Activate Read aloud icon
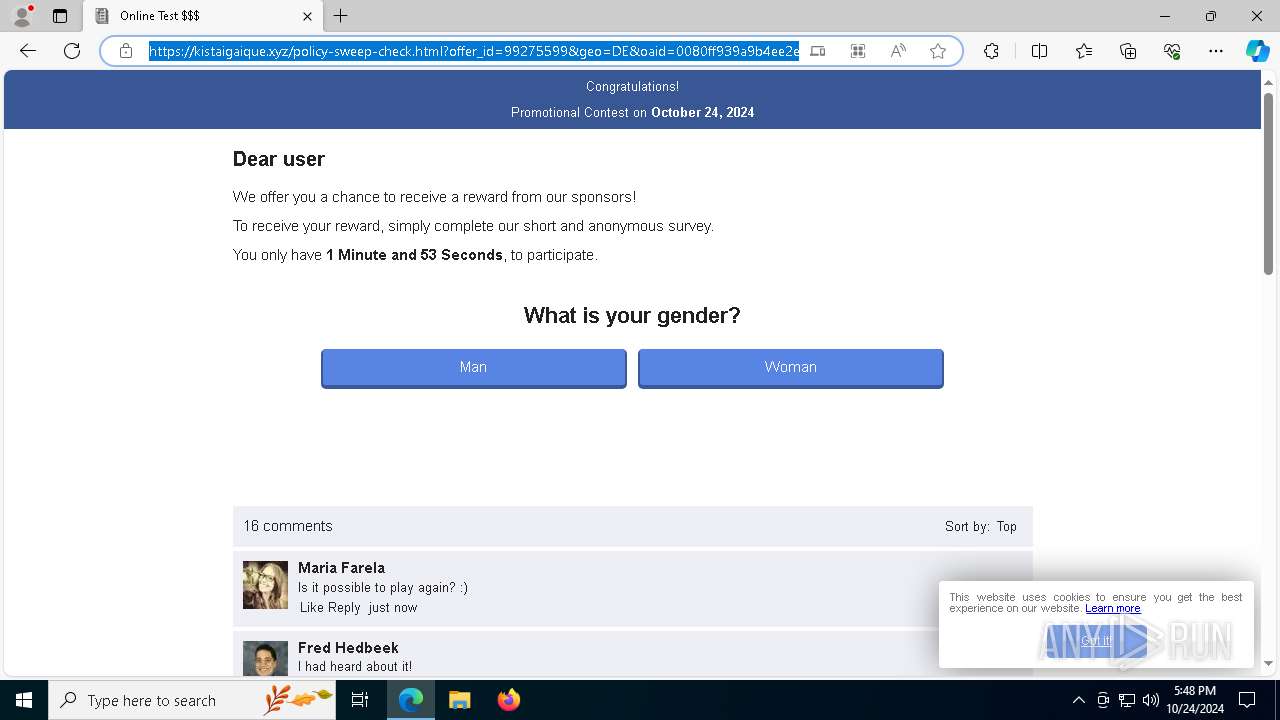 pyautogui.click(x=898, y=51)
